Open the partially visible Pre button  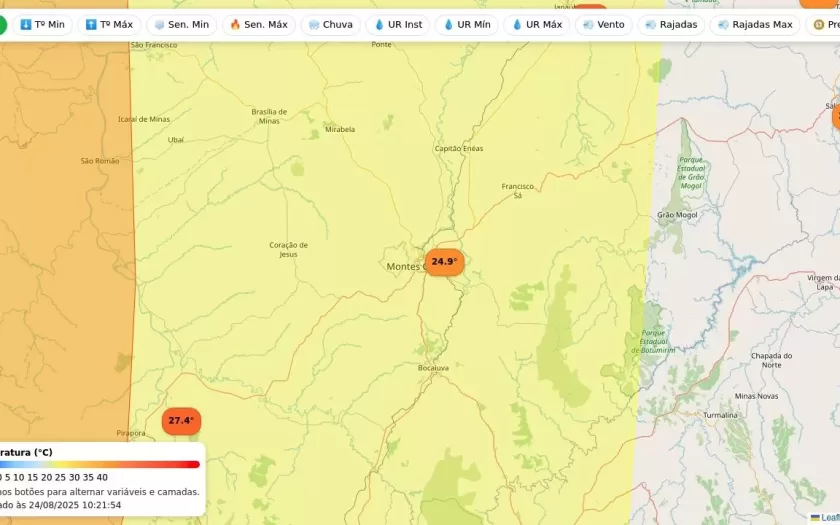(825, 24)
